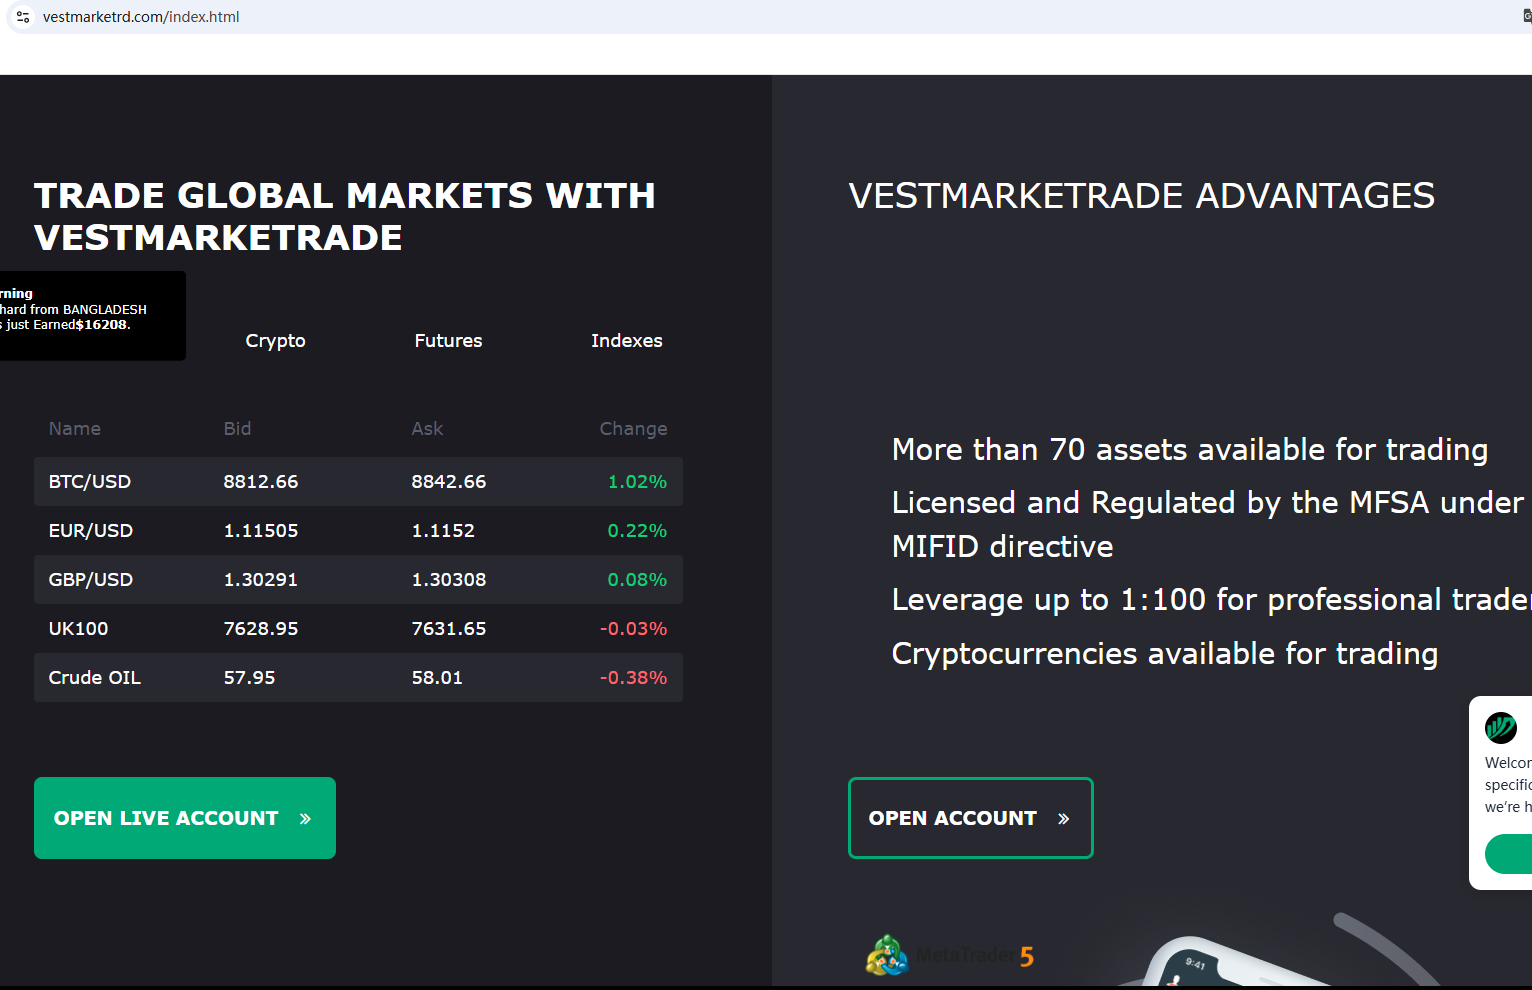Click the site information icon in address bar
The height and width of the screenshot is (990, 1532).
[23, 17]
